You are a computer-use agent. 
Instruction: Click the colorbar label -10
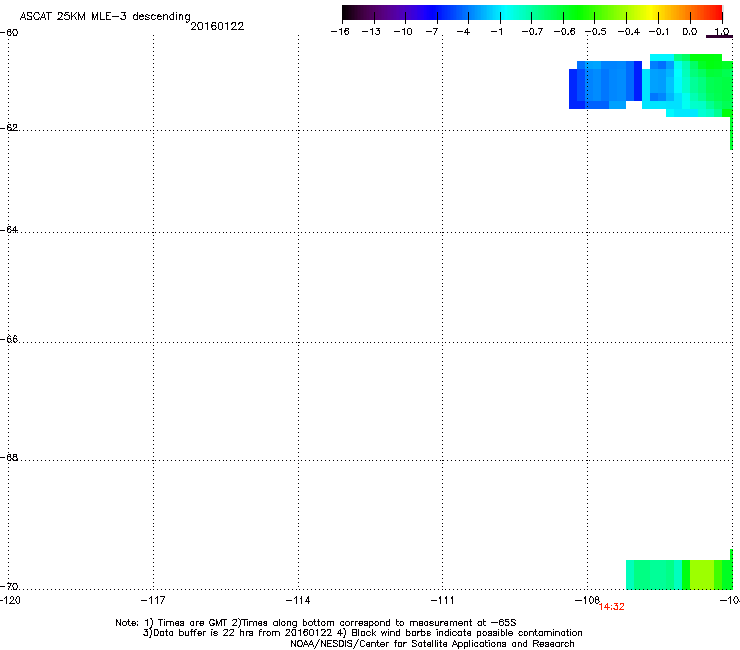(x=403, y=32)
